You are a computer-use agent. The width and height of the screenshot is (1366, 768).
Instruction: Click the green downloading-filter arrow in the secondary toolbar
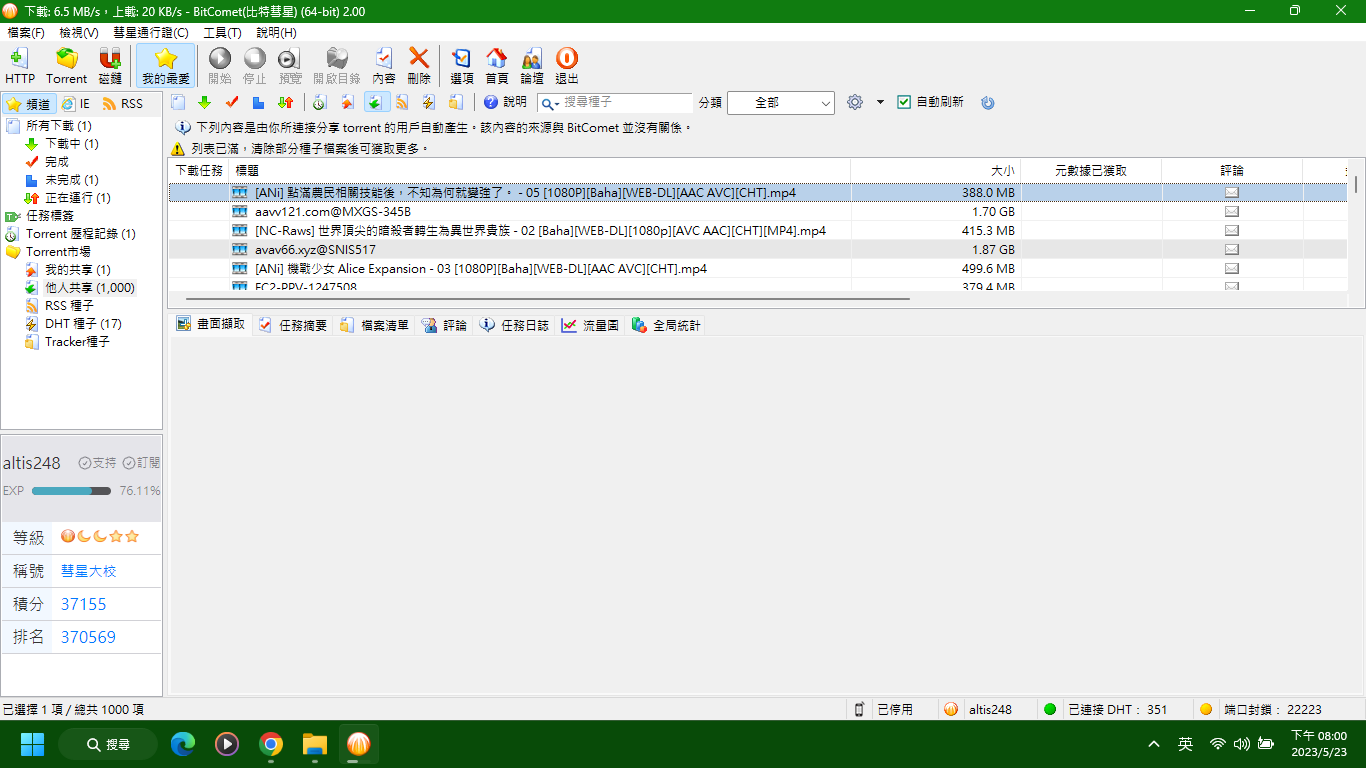[x=205, y=102]
